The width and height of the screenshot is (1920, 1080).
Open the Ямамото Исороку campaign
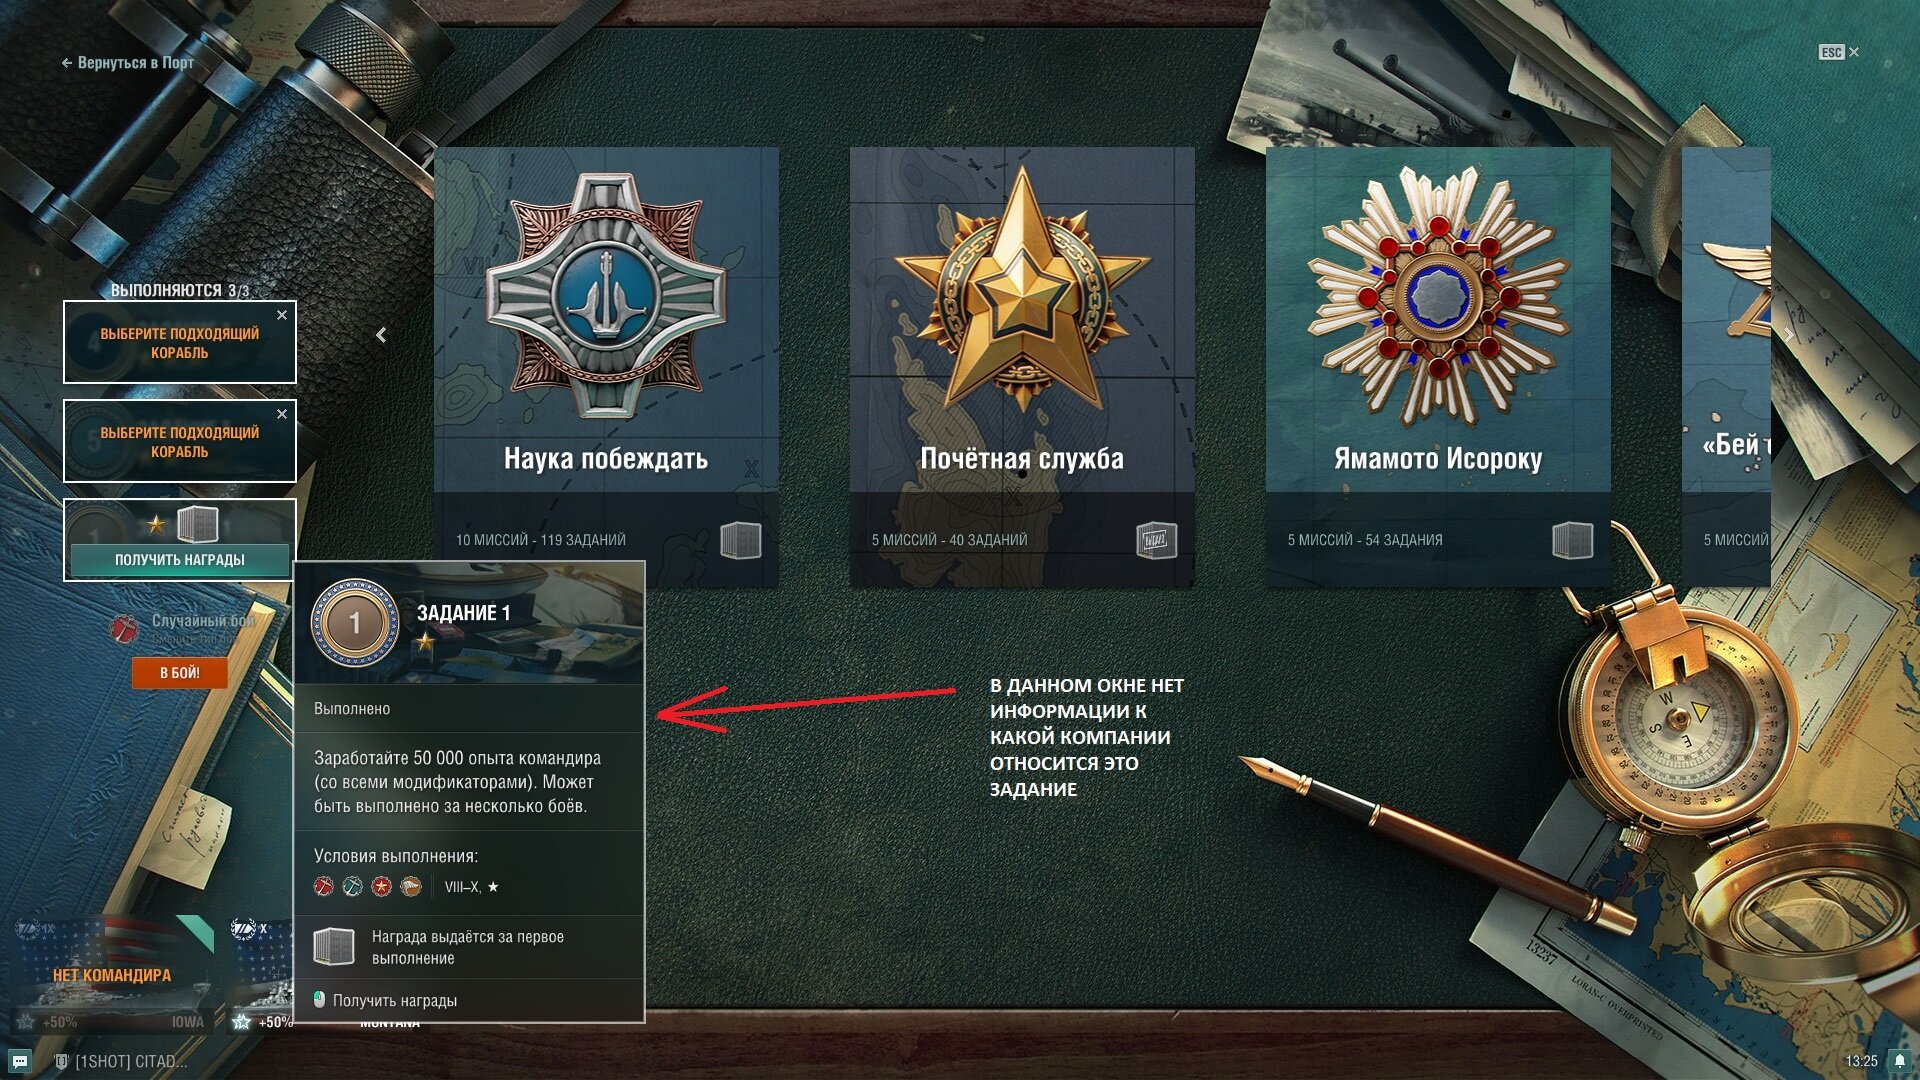(1438, 367)
